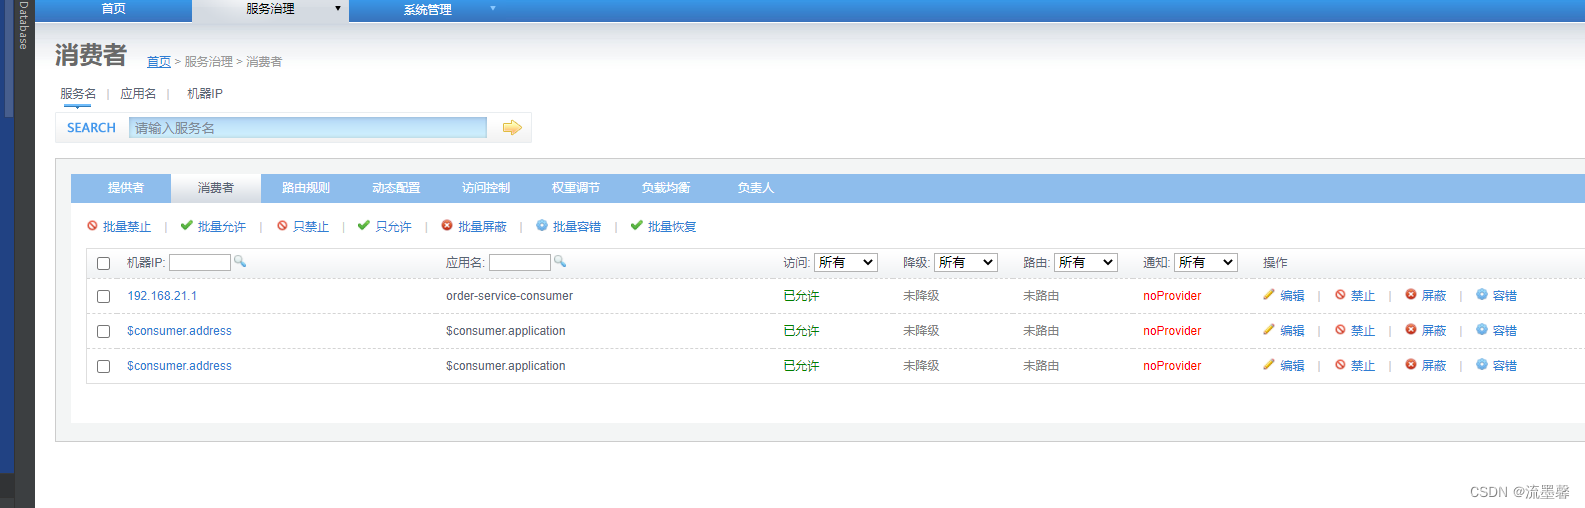Tick the checkbox for second consumer row
1585x508 pixels.
click(x=103, y=331)
